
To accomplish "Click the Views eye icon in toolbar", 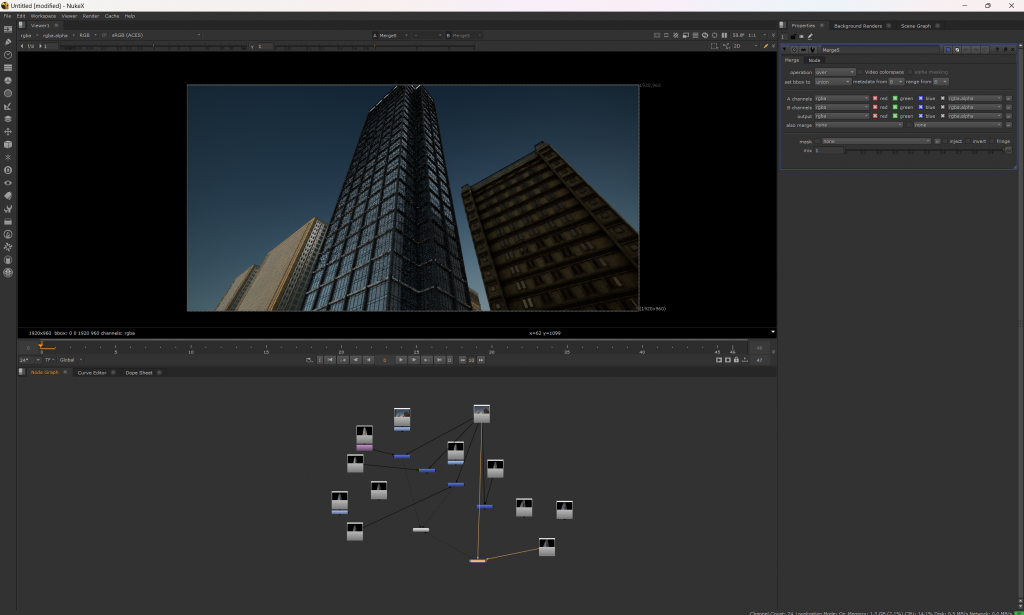I will pyautogui.click(x=8, y=183).
